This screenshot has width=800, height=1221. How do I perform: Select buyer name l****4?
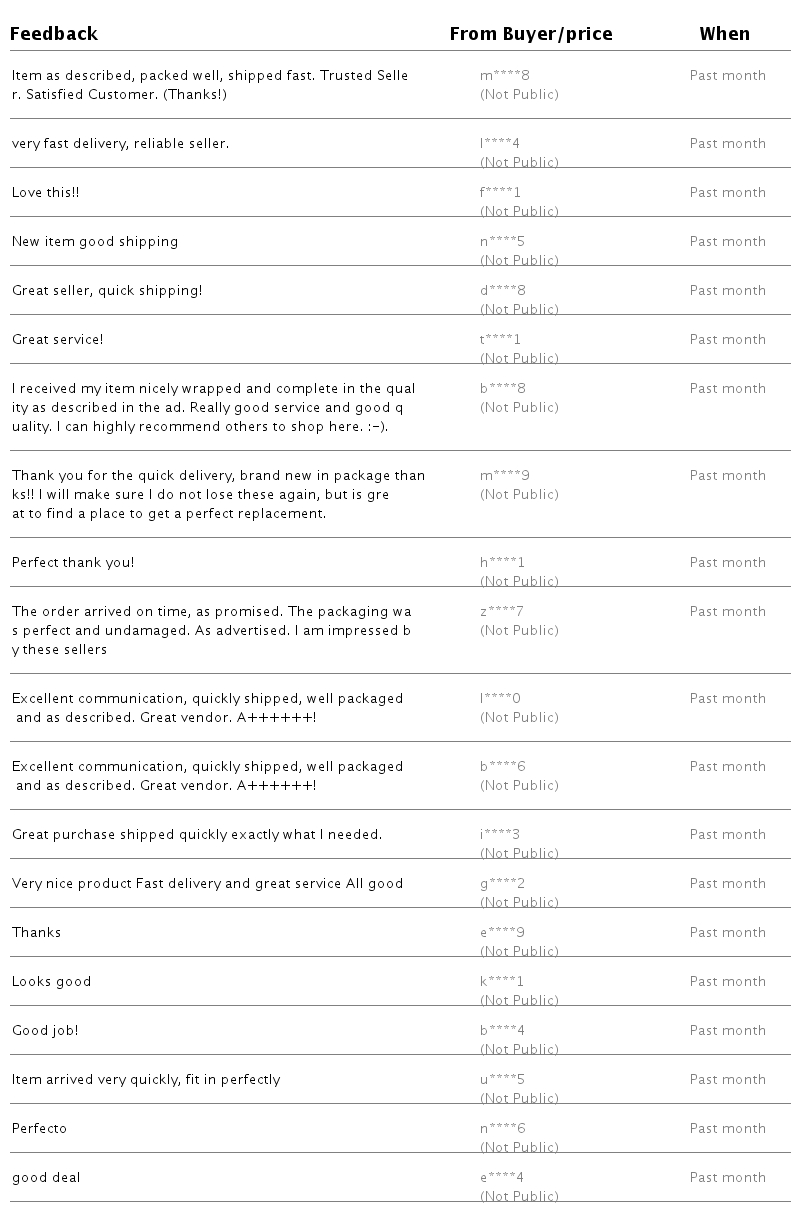(x=500, y=143)
